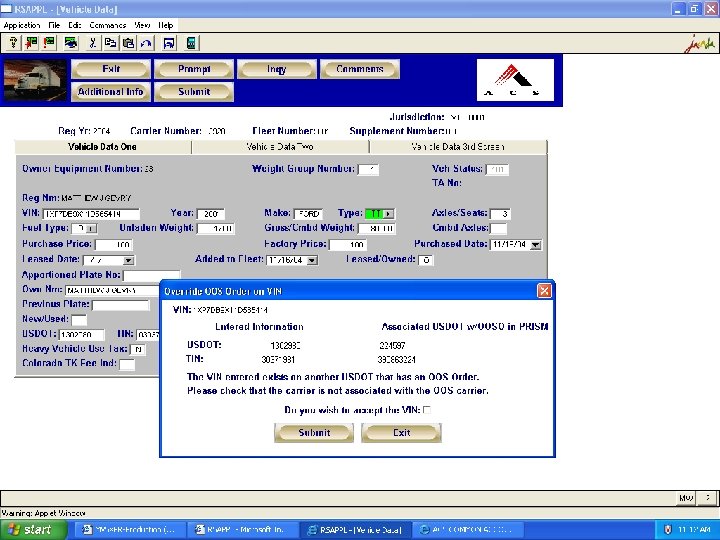Viewport: 720px width, 540px height.
Task: Open the Added to Fleet date dropdown
Action: click(x=312, y=260)
